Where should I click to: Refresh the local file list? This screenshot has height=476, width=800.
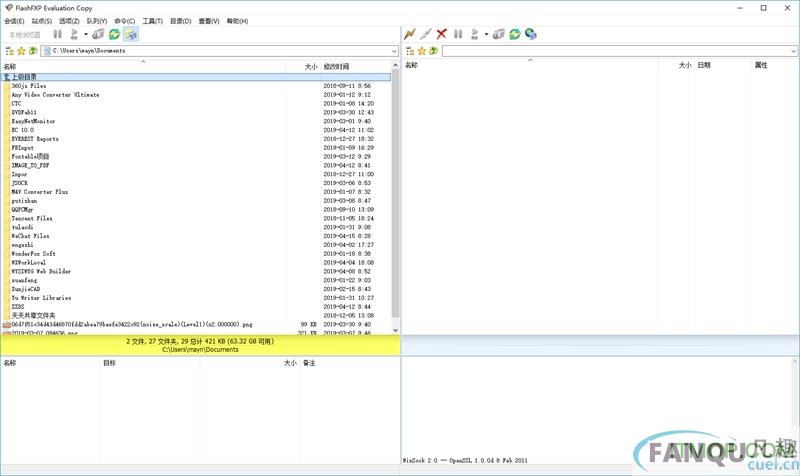point(114,34)
